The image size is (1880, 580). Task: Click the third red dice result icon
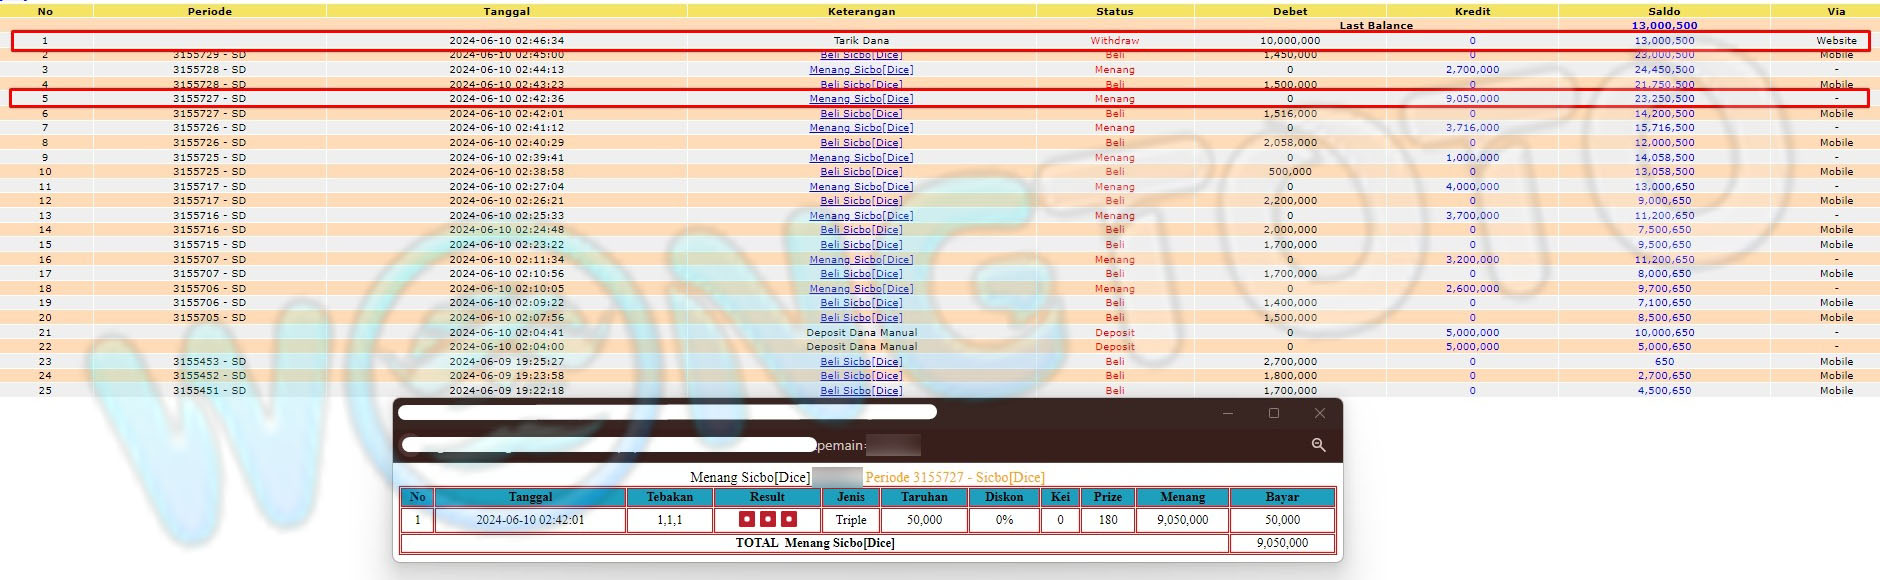(x=789, y=519)
